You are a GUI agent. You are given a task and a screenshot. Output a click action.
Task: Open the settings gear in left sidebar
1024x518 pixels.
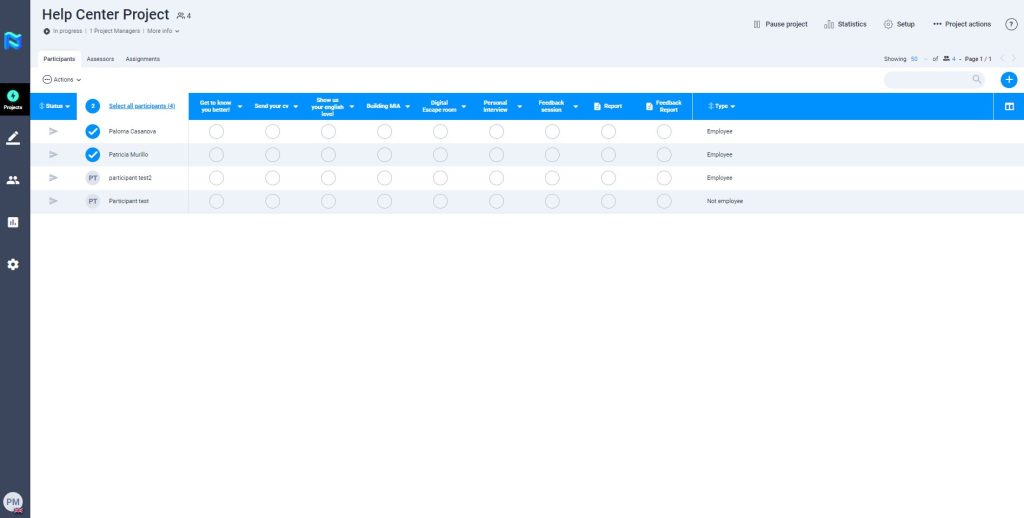tap(13, 264)
